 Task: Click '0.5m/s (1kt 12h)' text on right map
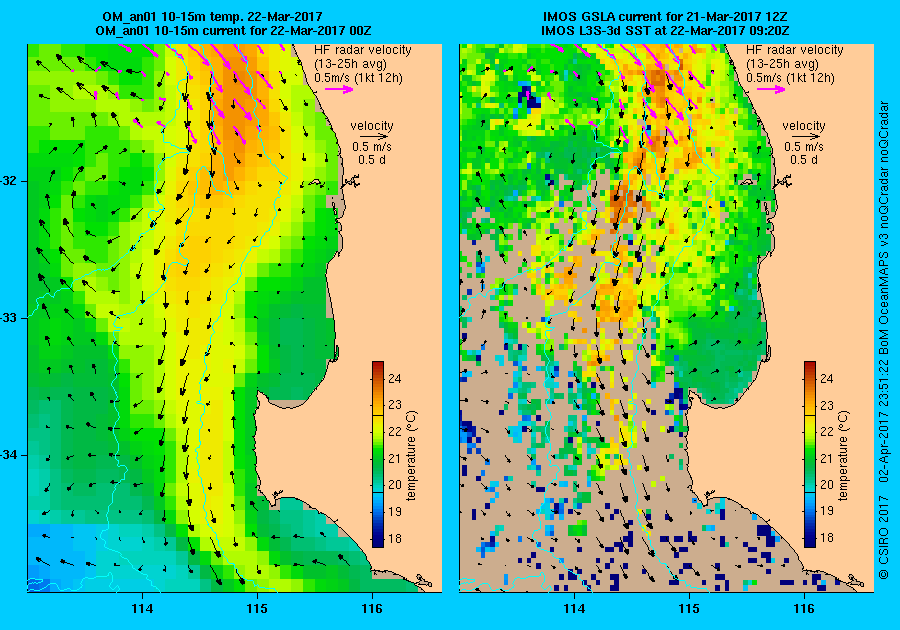pos(790,77)
